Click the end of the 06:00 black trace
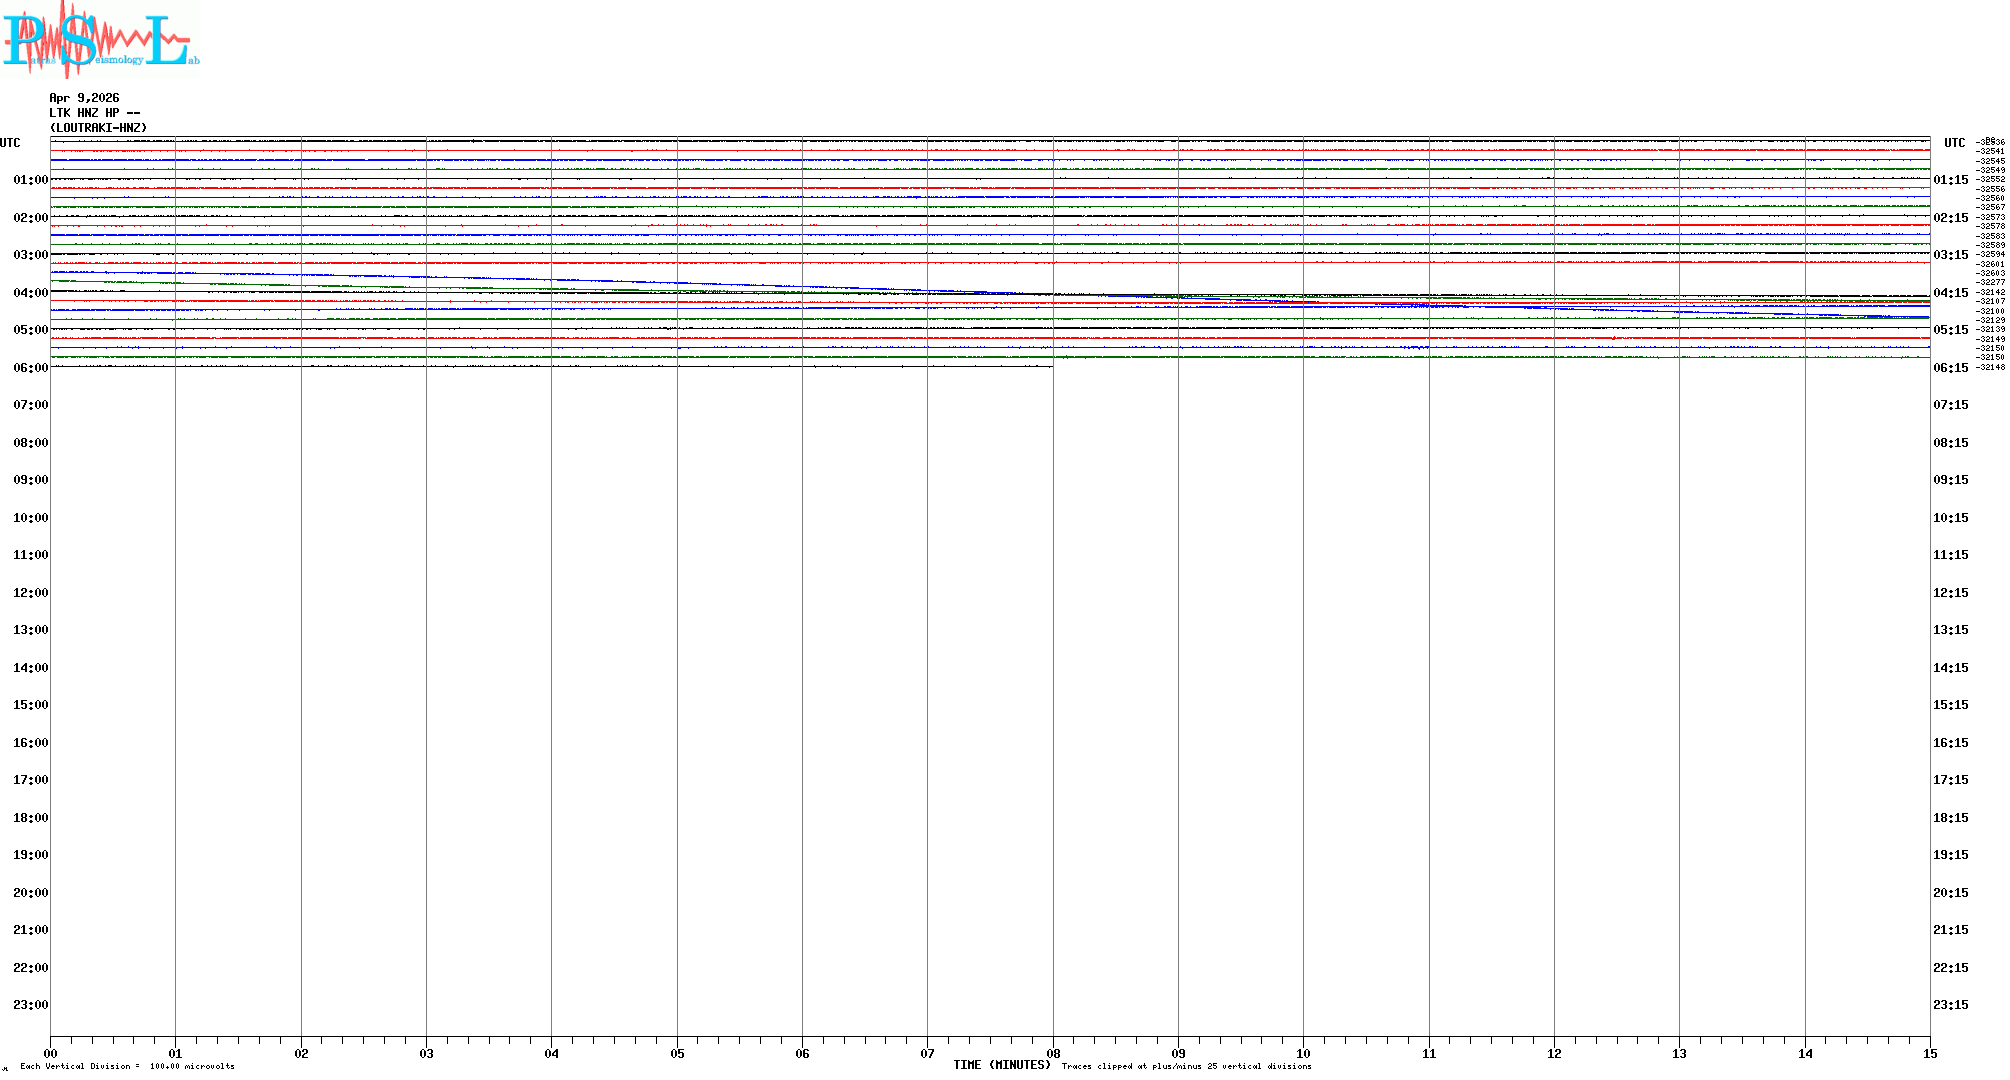This screenshot has height=1080, width=2010. coord(1051,366)
